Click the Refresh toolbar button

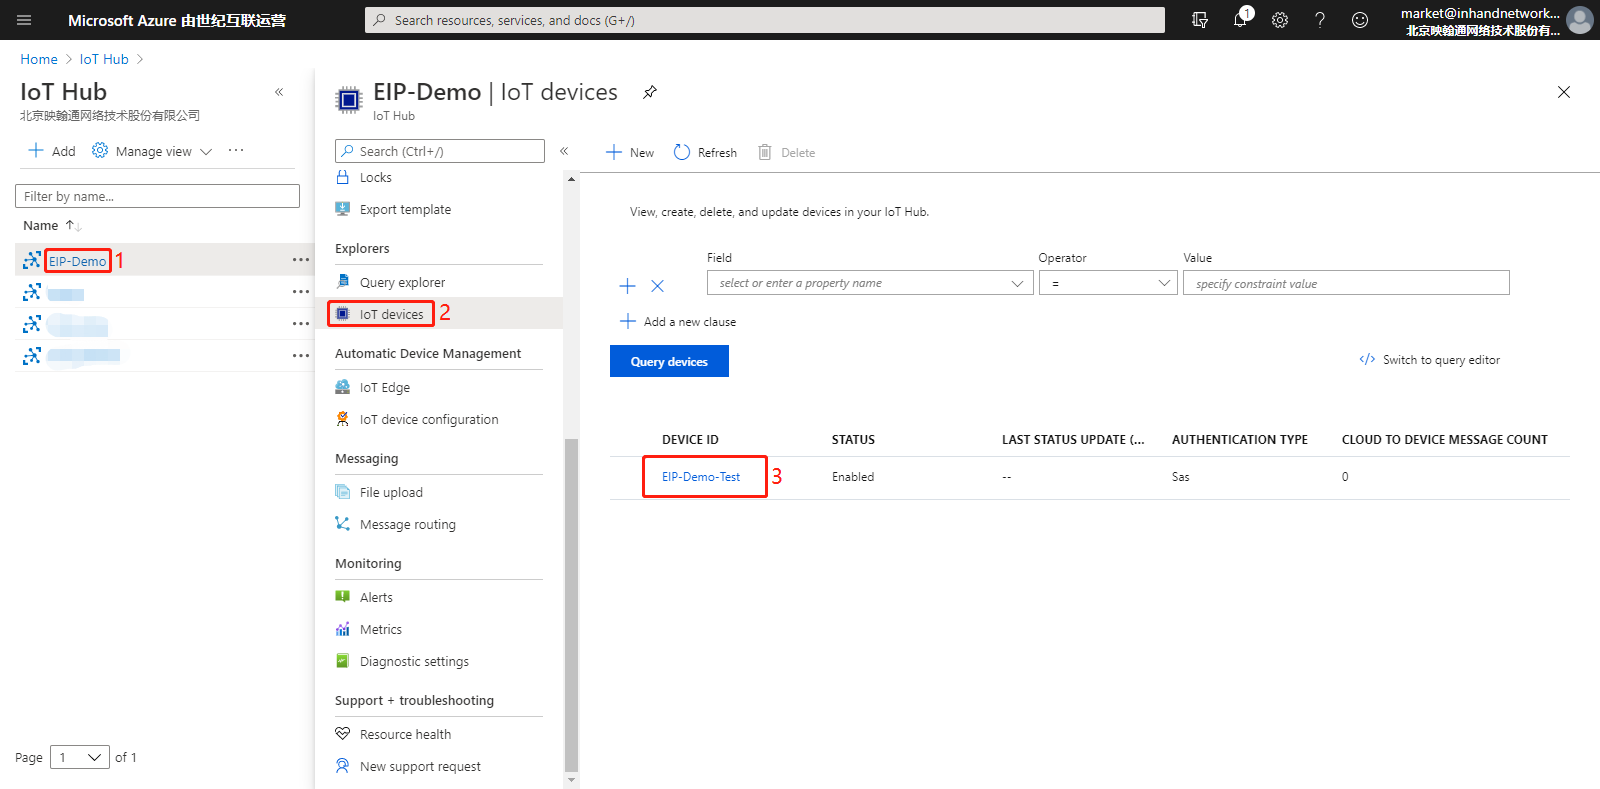pyautogui.click(x=705, y=152)
